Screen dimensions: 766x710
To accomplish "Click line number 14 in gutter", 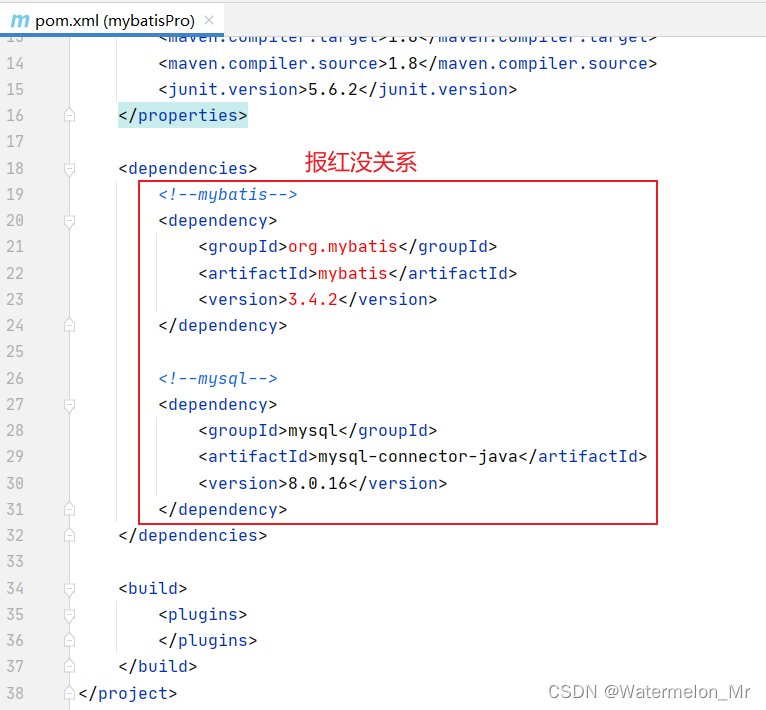I will coord(15,64).
